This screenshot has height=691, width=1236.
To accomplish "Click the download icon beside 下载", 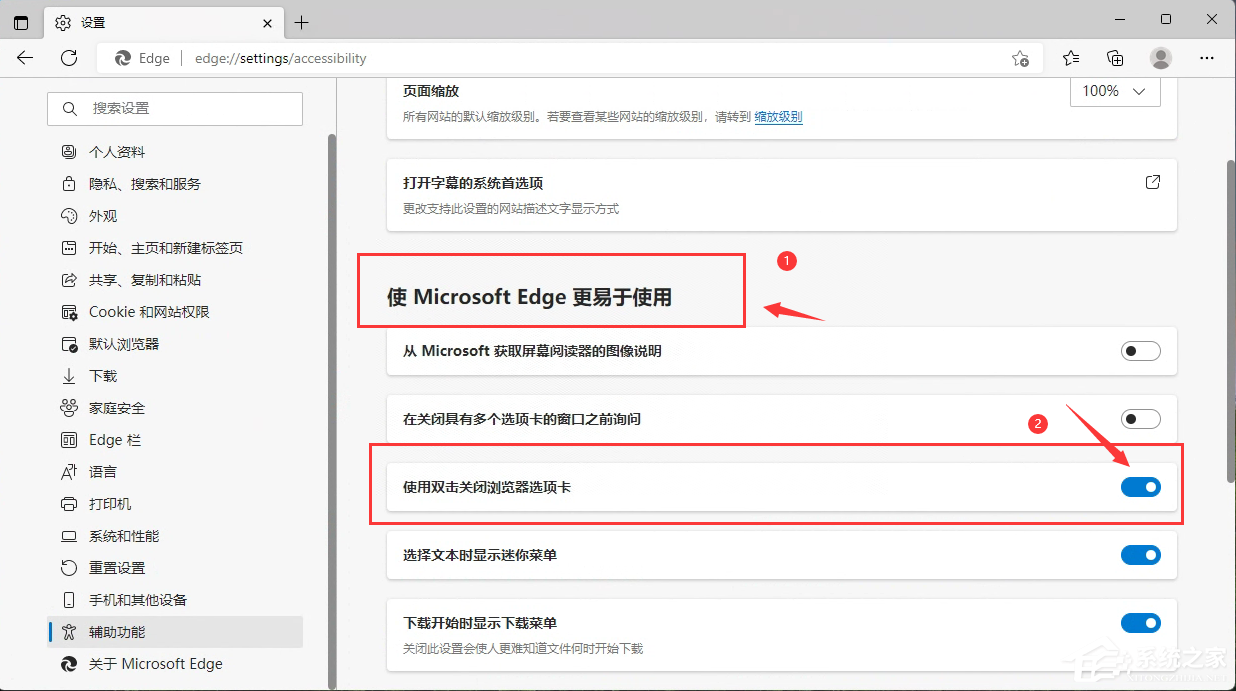I will pyautogui.click(x=69, y=376).
